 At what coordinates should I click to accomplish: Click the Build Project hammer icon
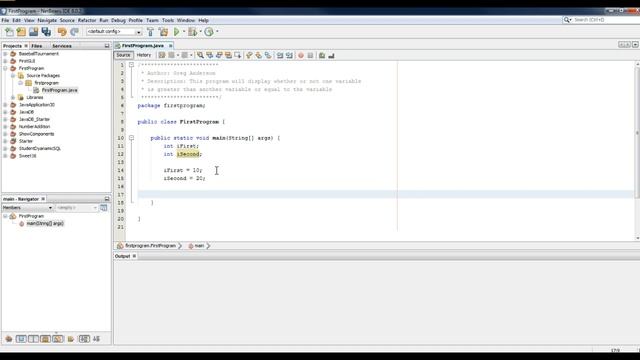pyautogui.click(x=150, y=32)
